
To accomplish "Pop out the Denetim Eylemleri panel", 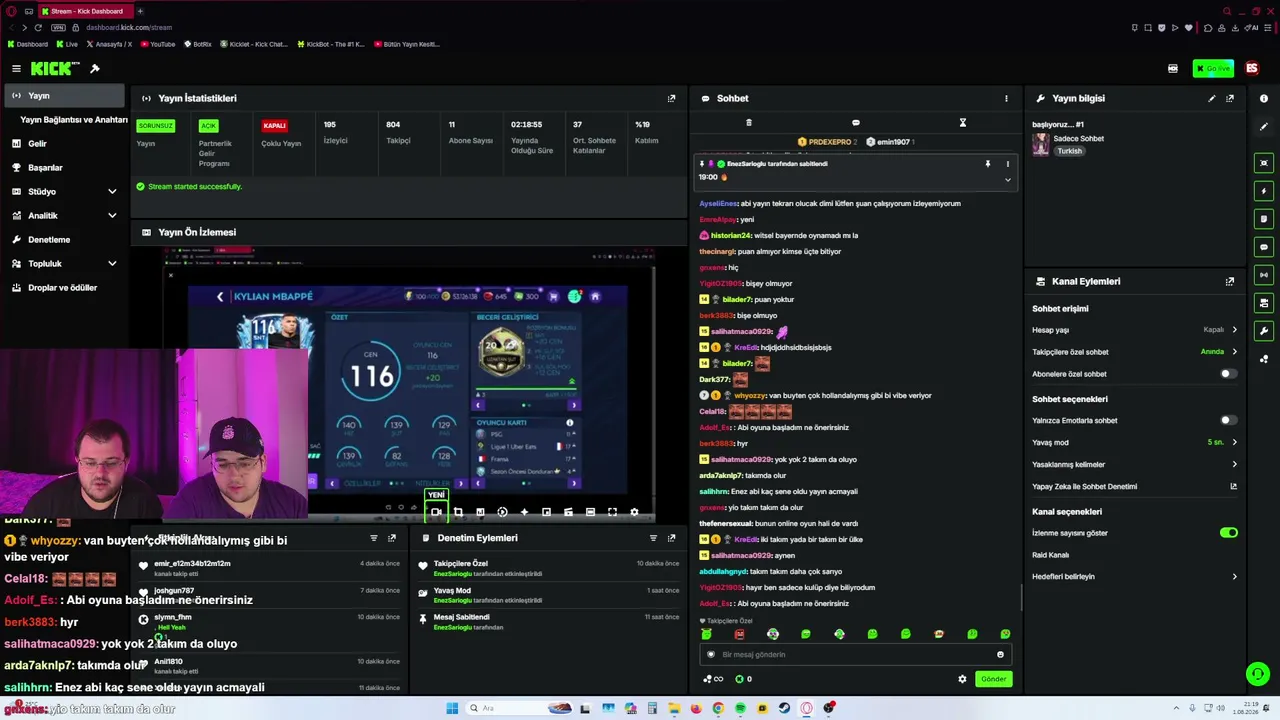I will [671, 538].
